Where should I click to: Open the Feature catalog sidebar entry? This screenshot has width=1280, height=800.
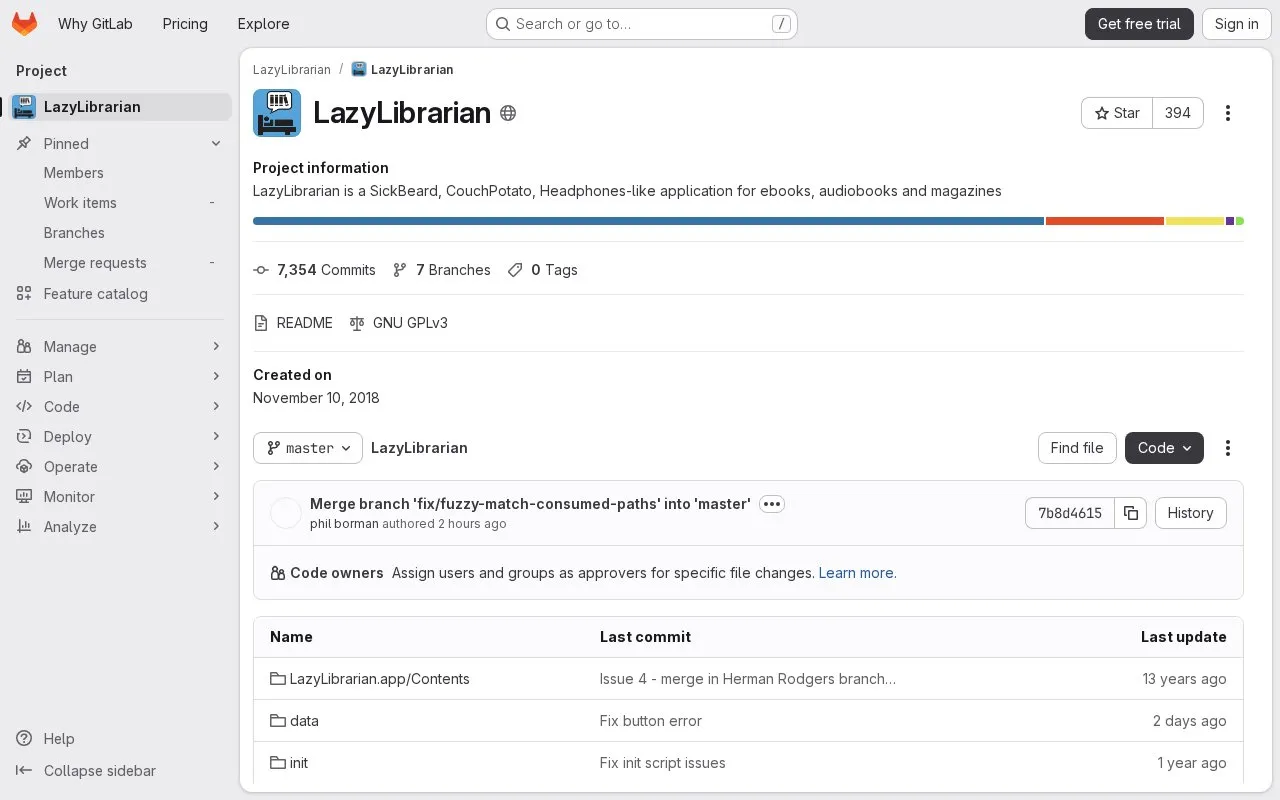[x=120, y=294]
